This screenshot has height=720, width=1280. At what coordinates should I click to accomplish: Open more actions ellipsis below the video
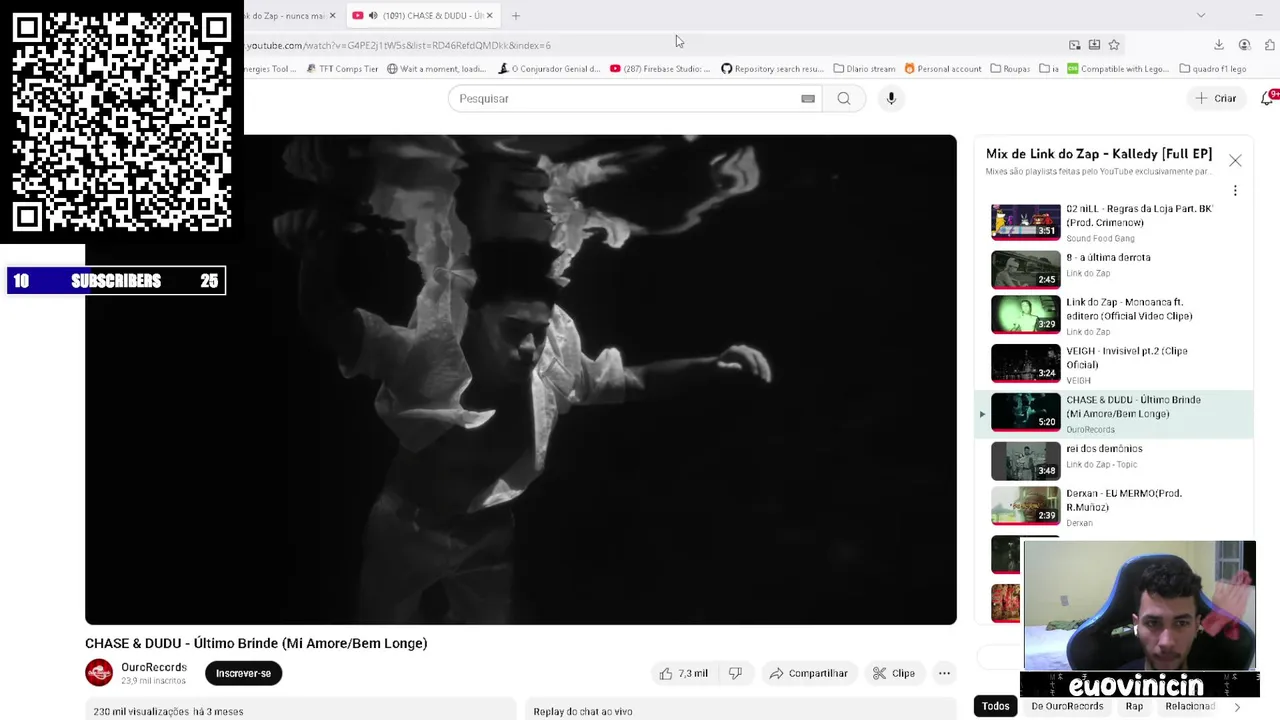944,673
